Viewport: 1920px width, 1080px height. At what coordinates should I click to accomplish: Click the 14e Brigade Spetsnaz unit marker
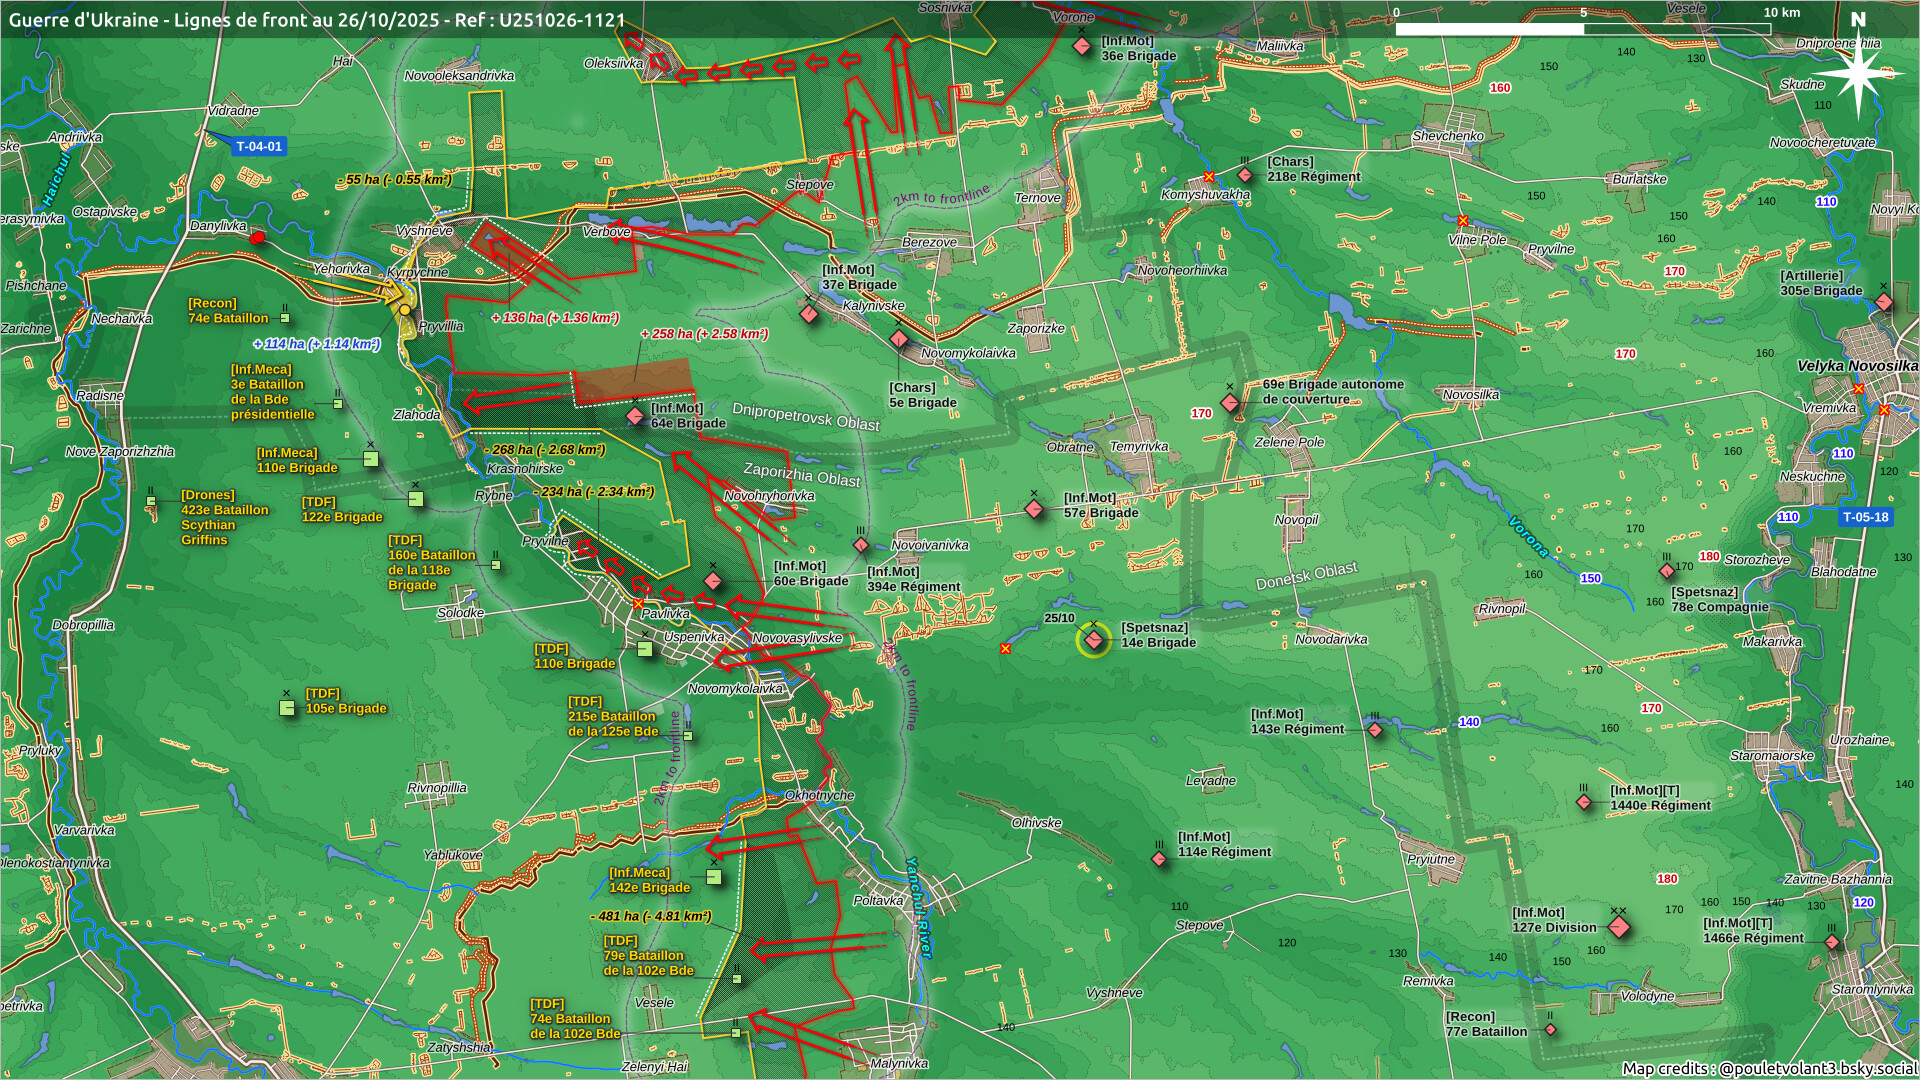coord(1093,639)
